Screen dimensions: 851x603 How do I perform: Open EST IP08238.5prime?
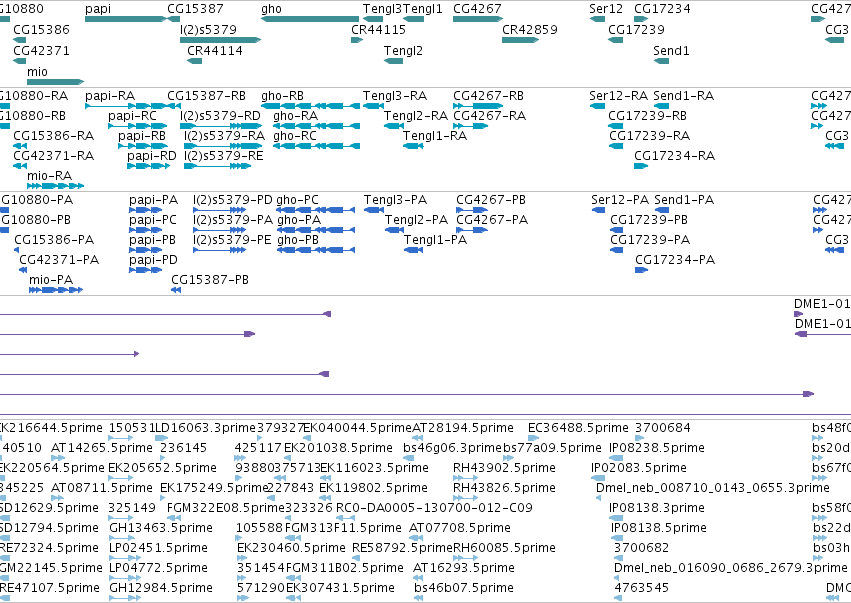point(616,459)
